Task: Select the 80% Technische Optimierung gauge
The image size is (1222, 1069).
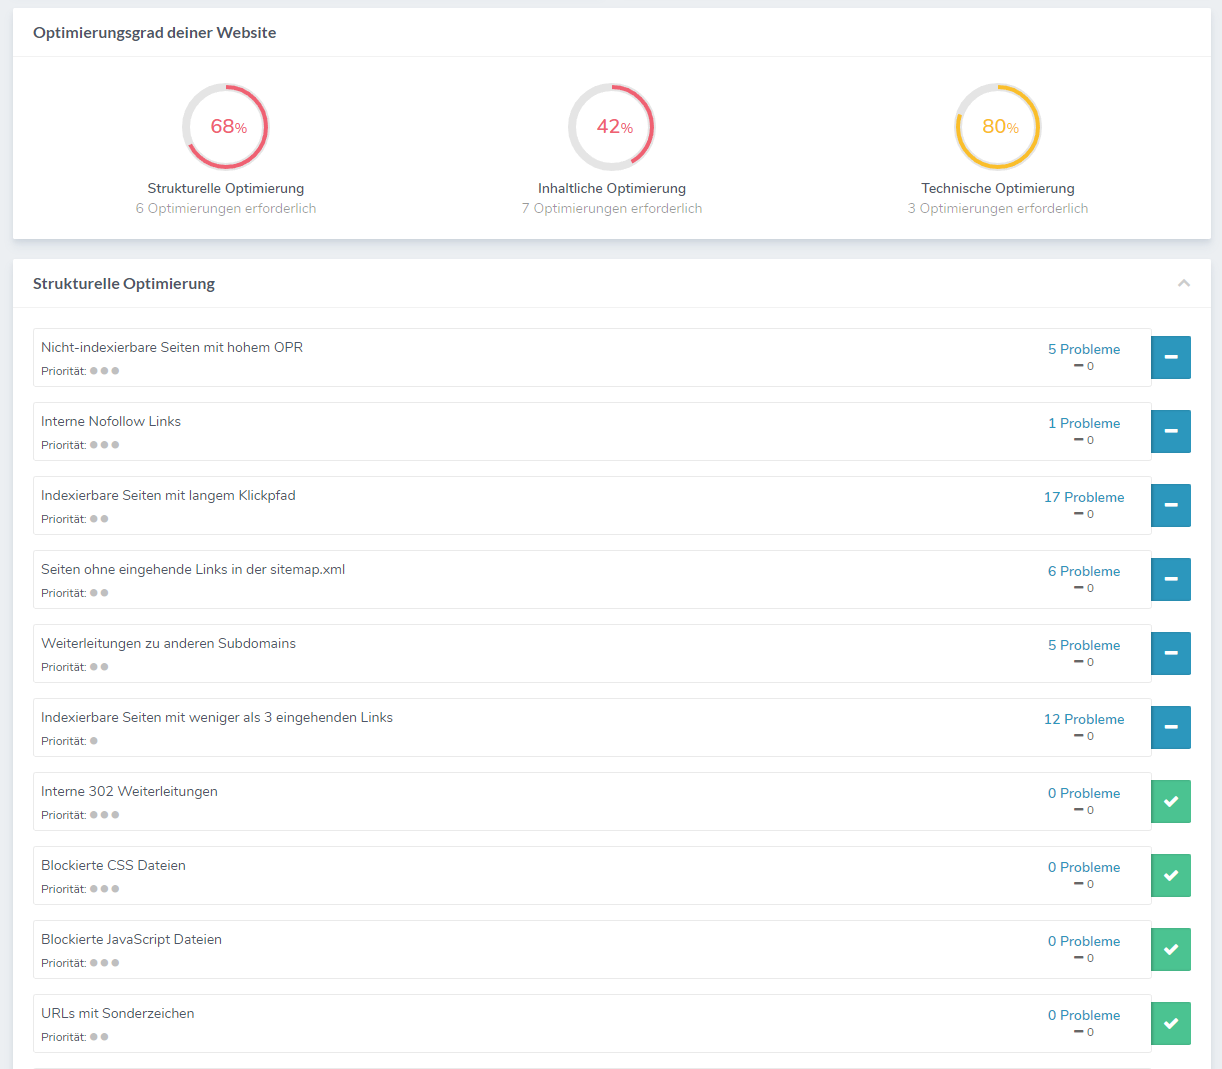Action: (x=998, y=127)
